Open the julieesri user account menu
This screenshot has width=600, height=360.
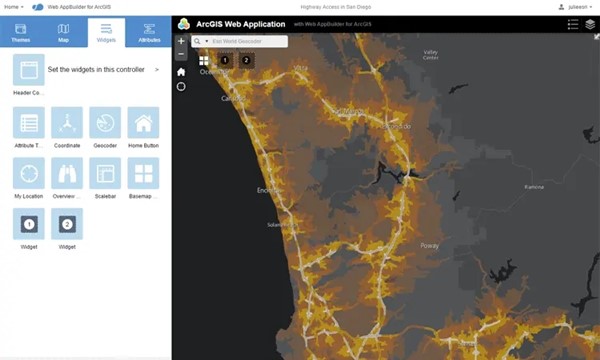[x=575, y=7]
